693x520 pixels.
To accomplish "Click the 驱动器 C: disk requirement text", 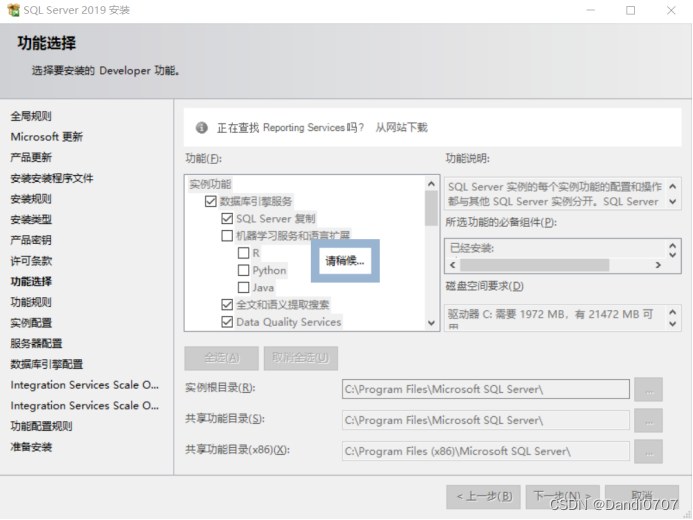I will pyautogui.click(x=550, y=314).
